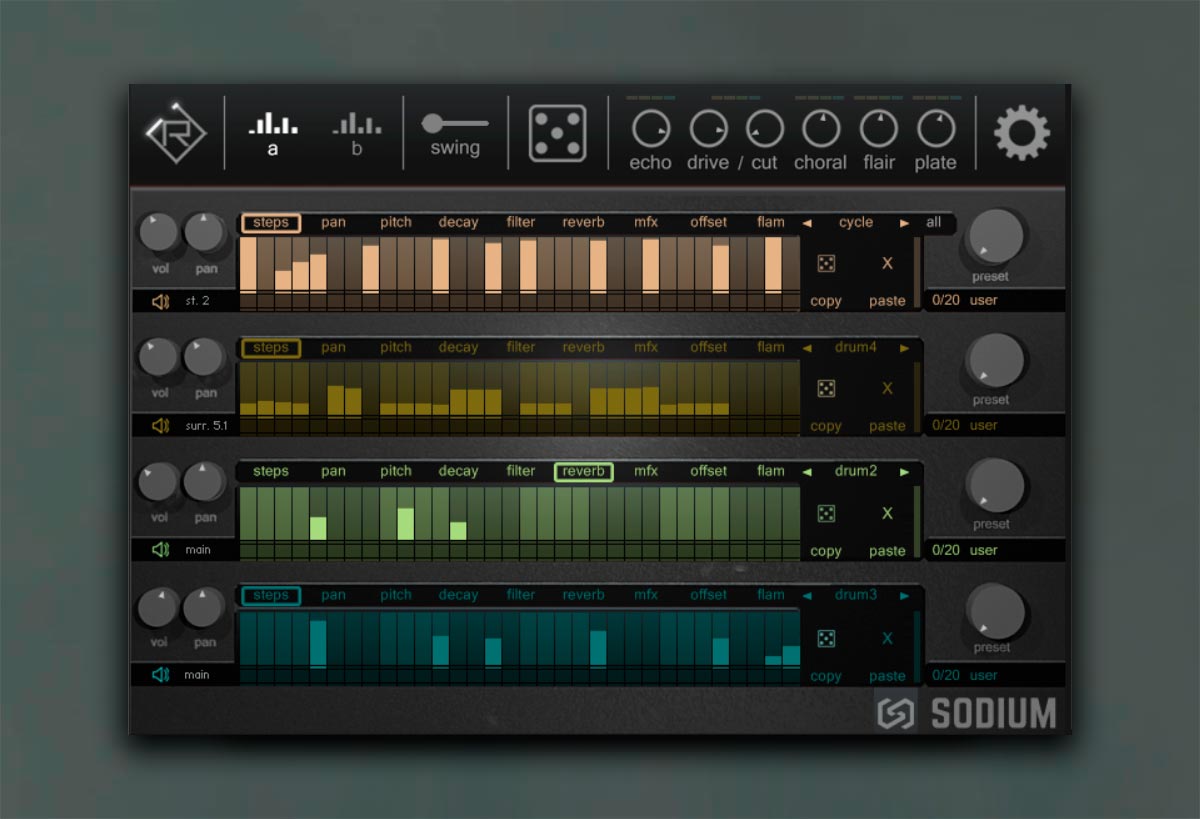The height and width of the screenshot is (819, 1200).
Task: Click the level strip beside the cycle X
Action: click(917, 274)
